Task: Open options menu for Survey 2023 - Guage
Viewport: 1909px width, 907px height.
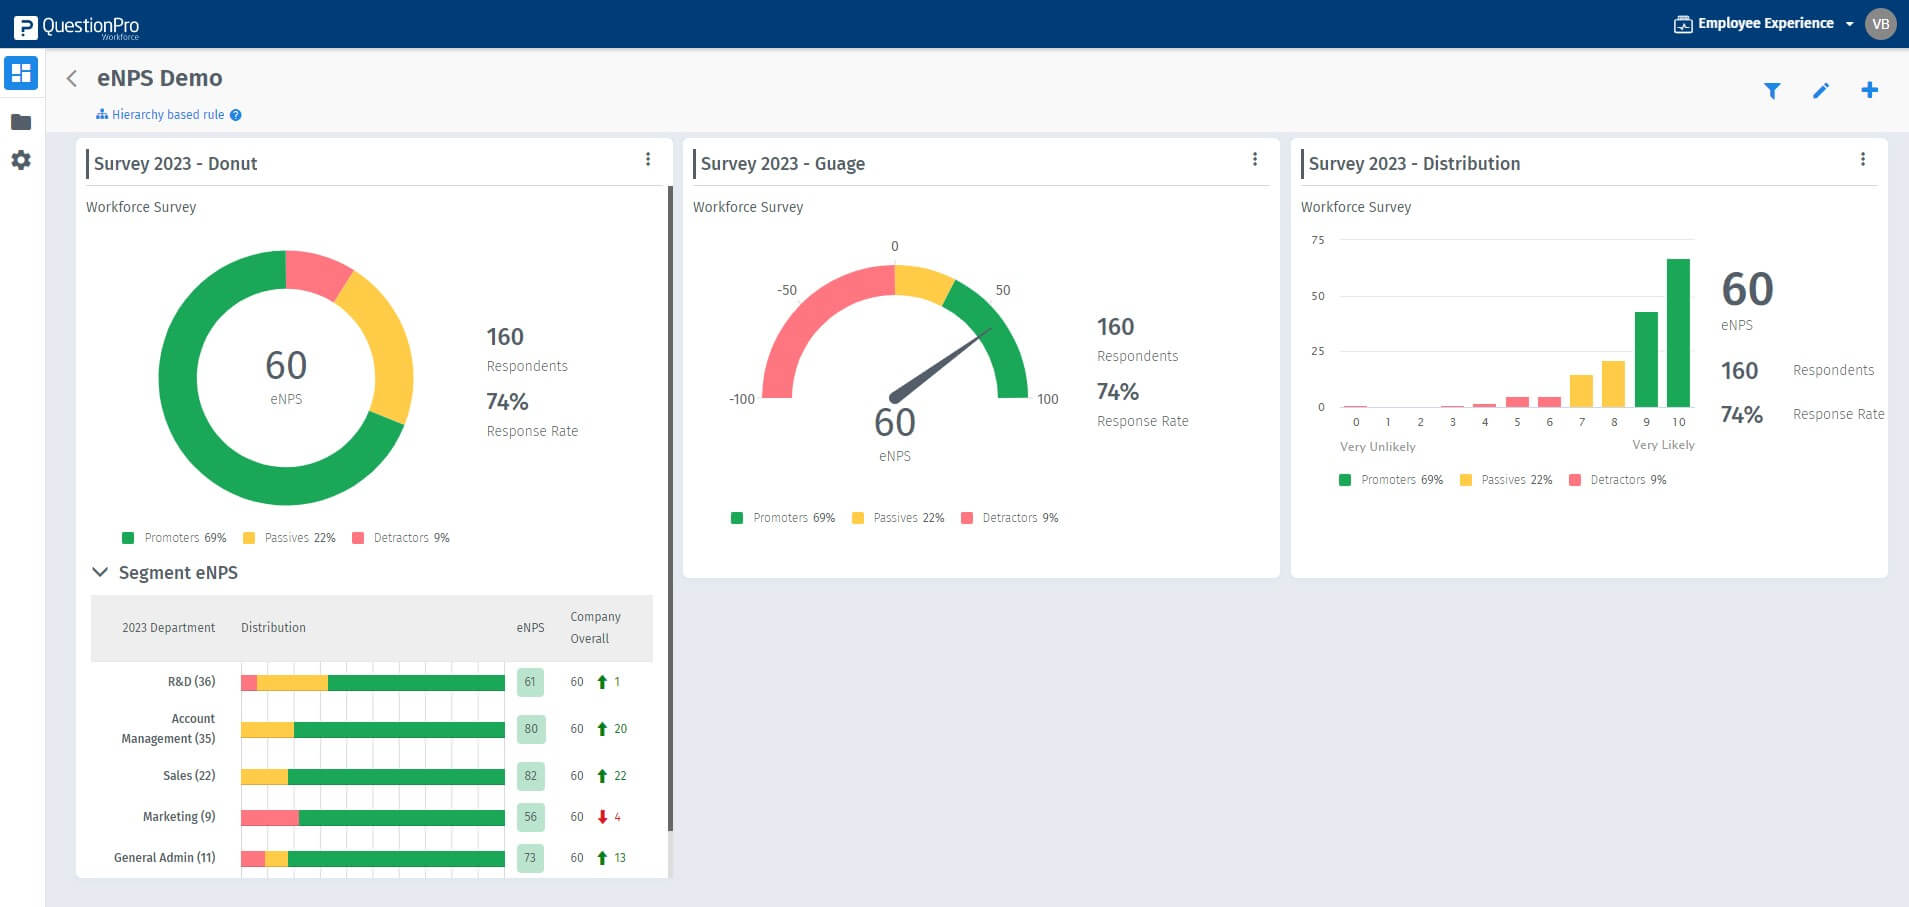Action: (x=1255, y=158)
